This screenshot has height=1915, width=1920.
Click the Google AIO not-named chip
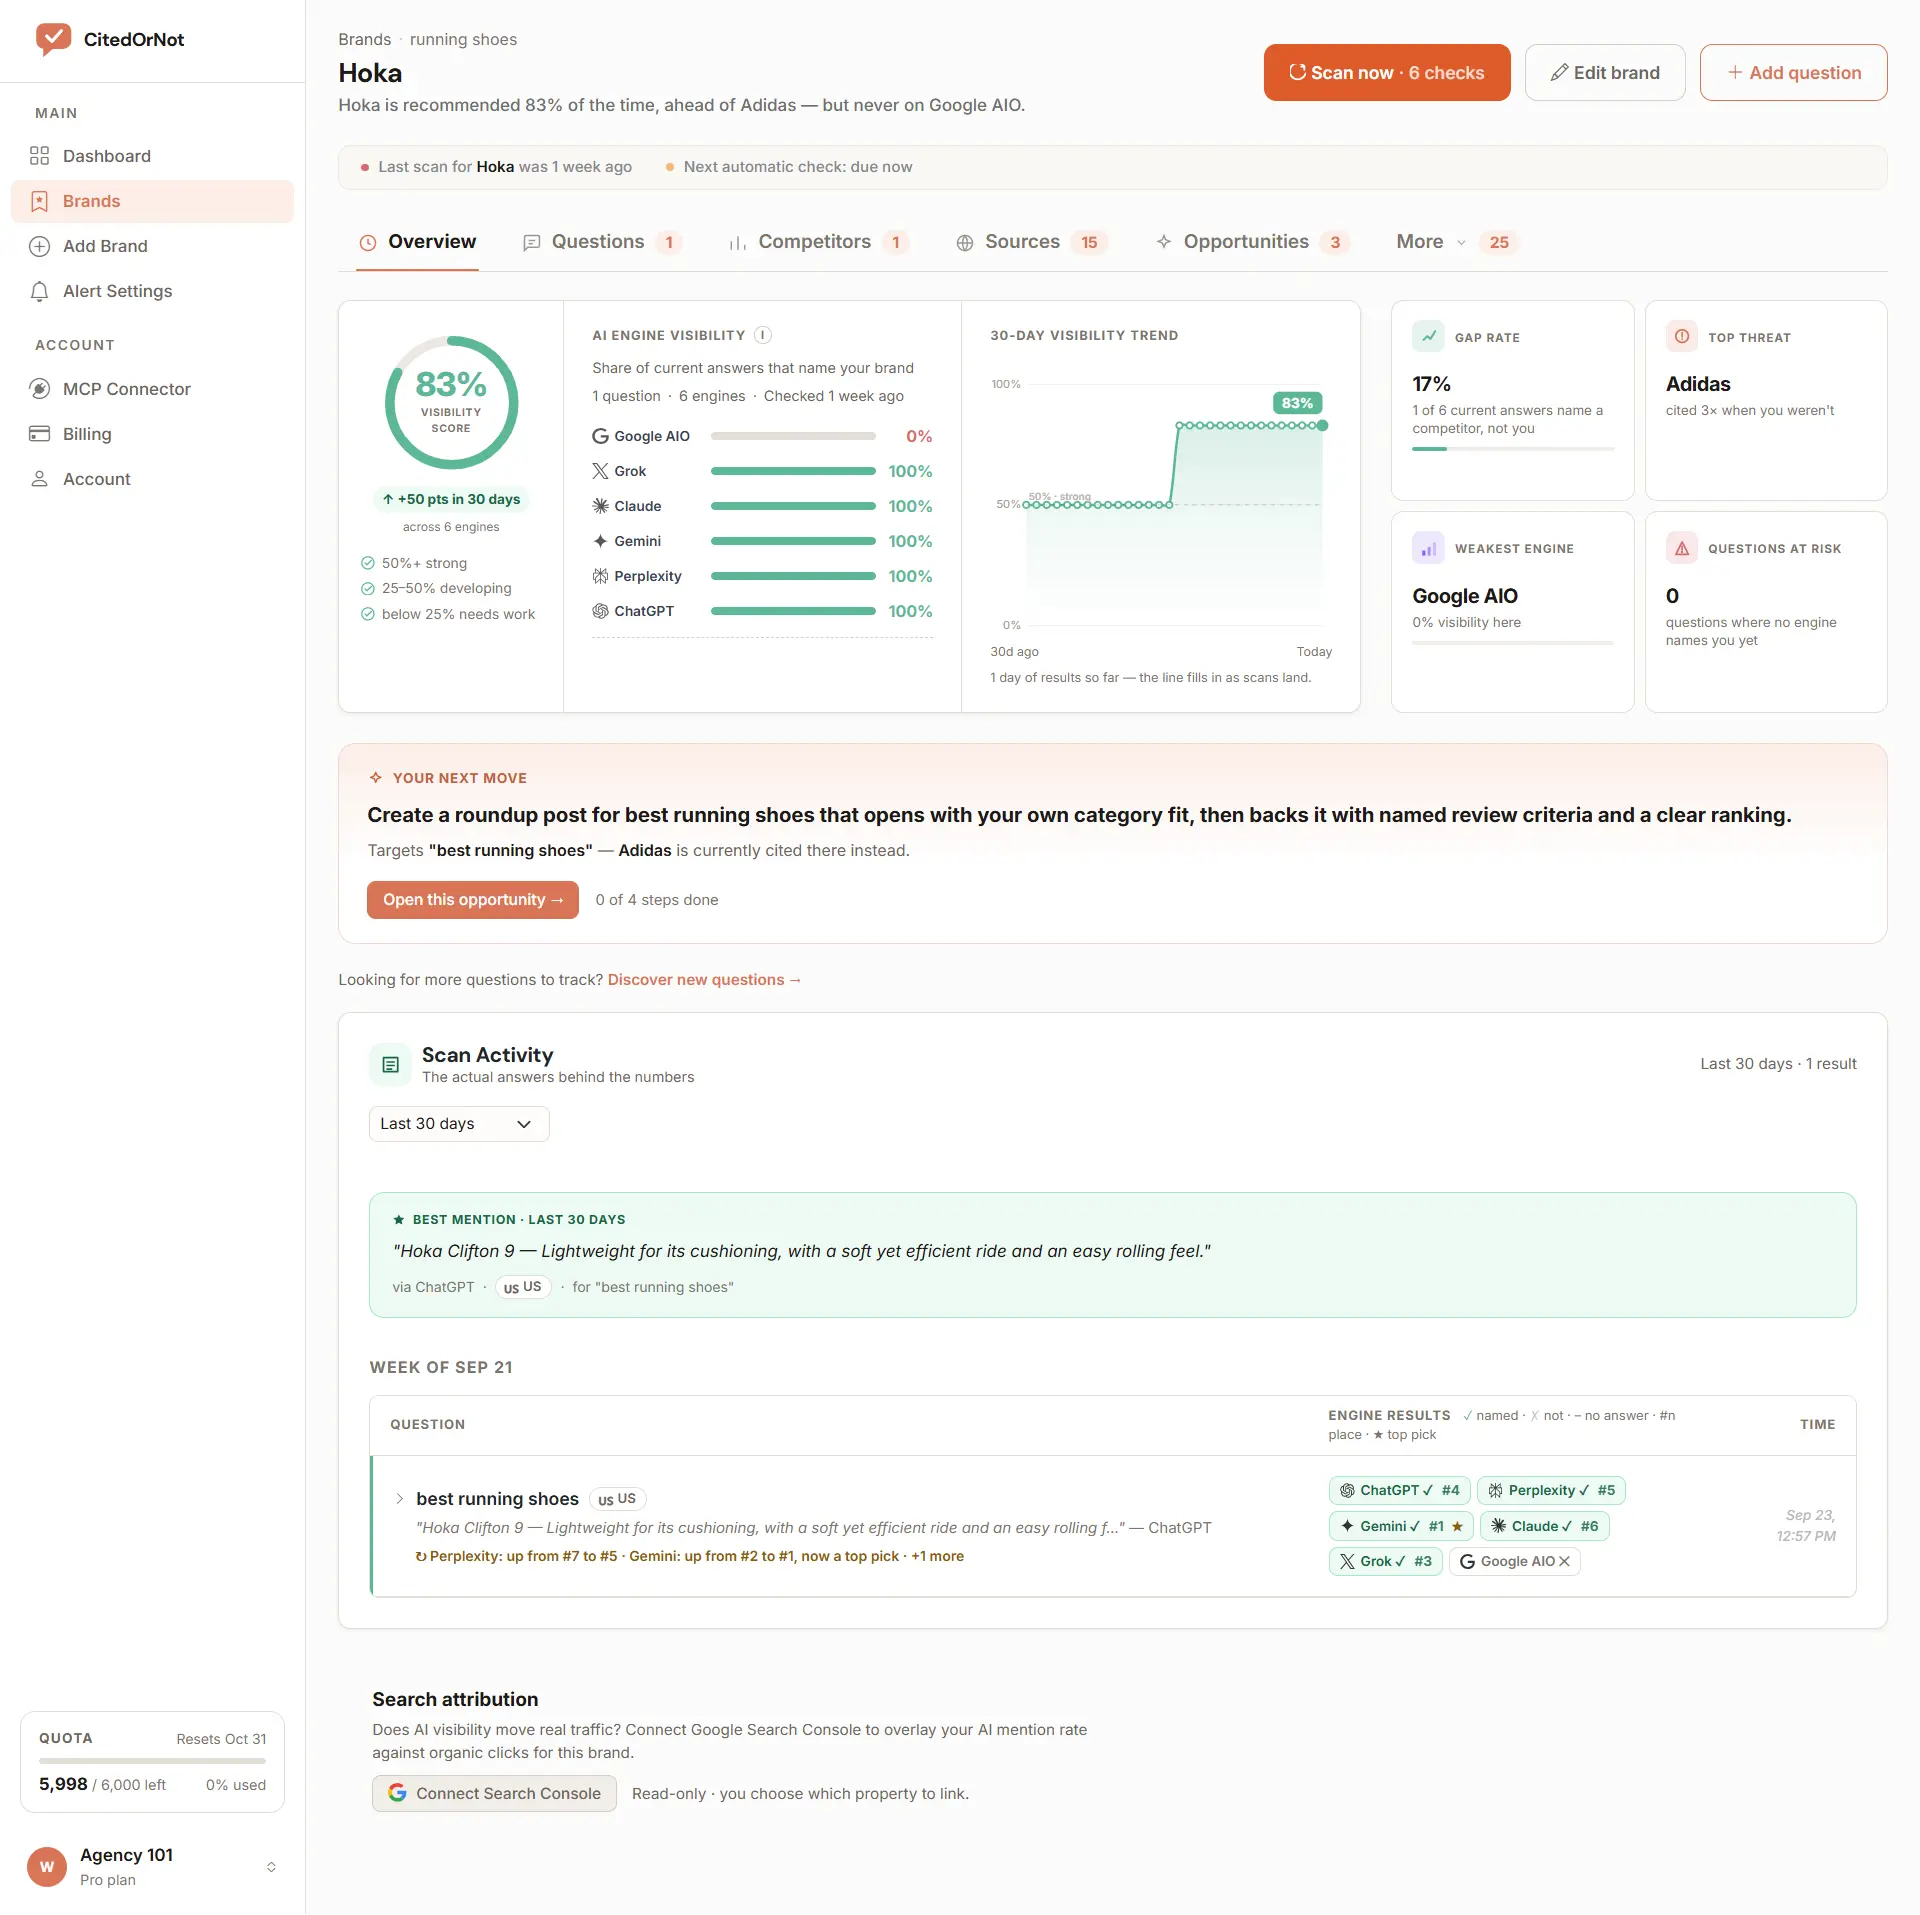pos(1514,1561)
